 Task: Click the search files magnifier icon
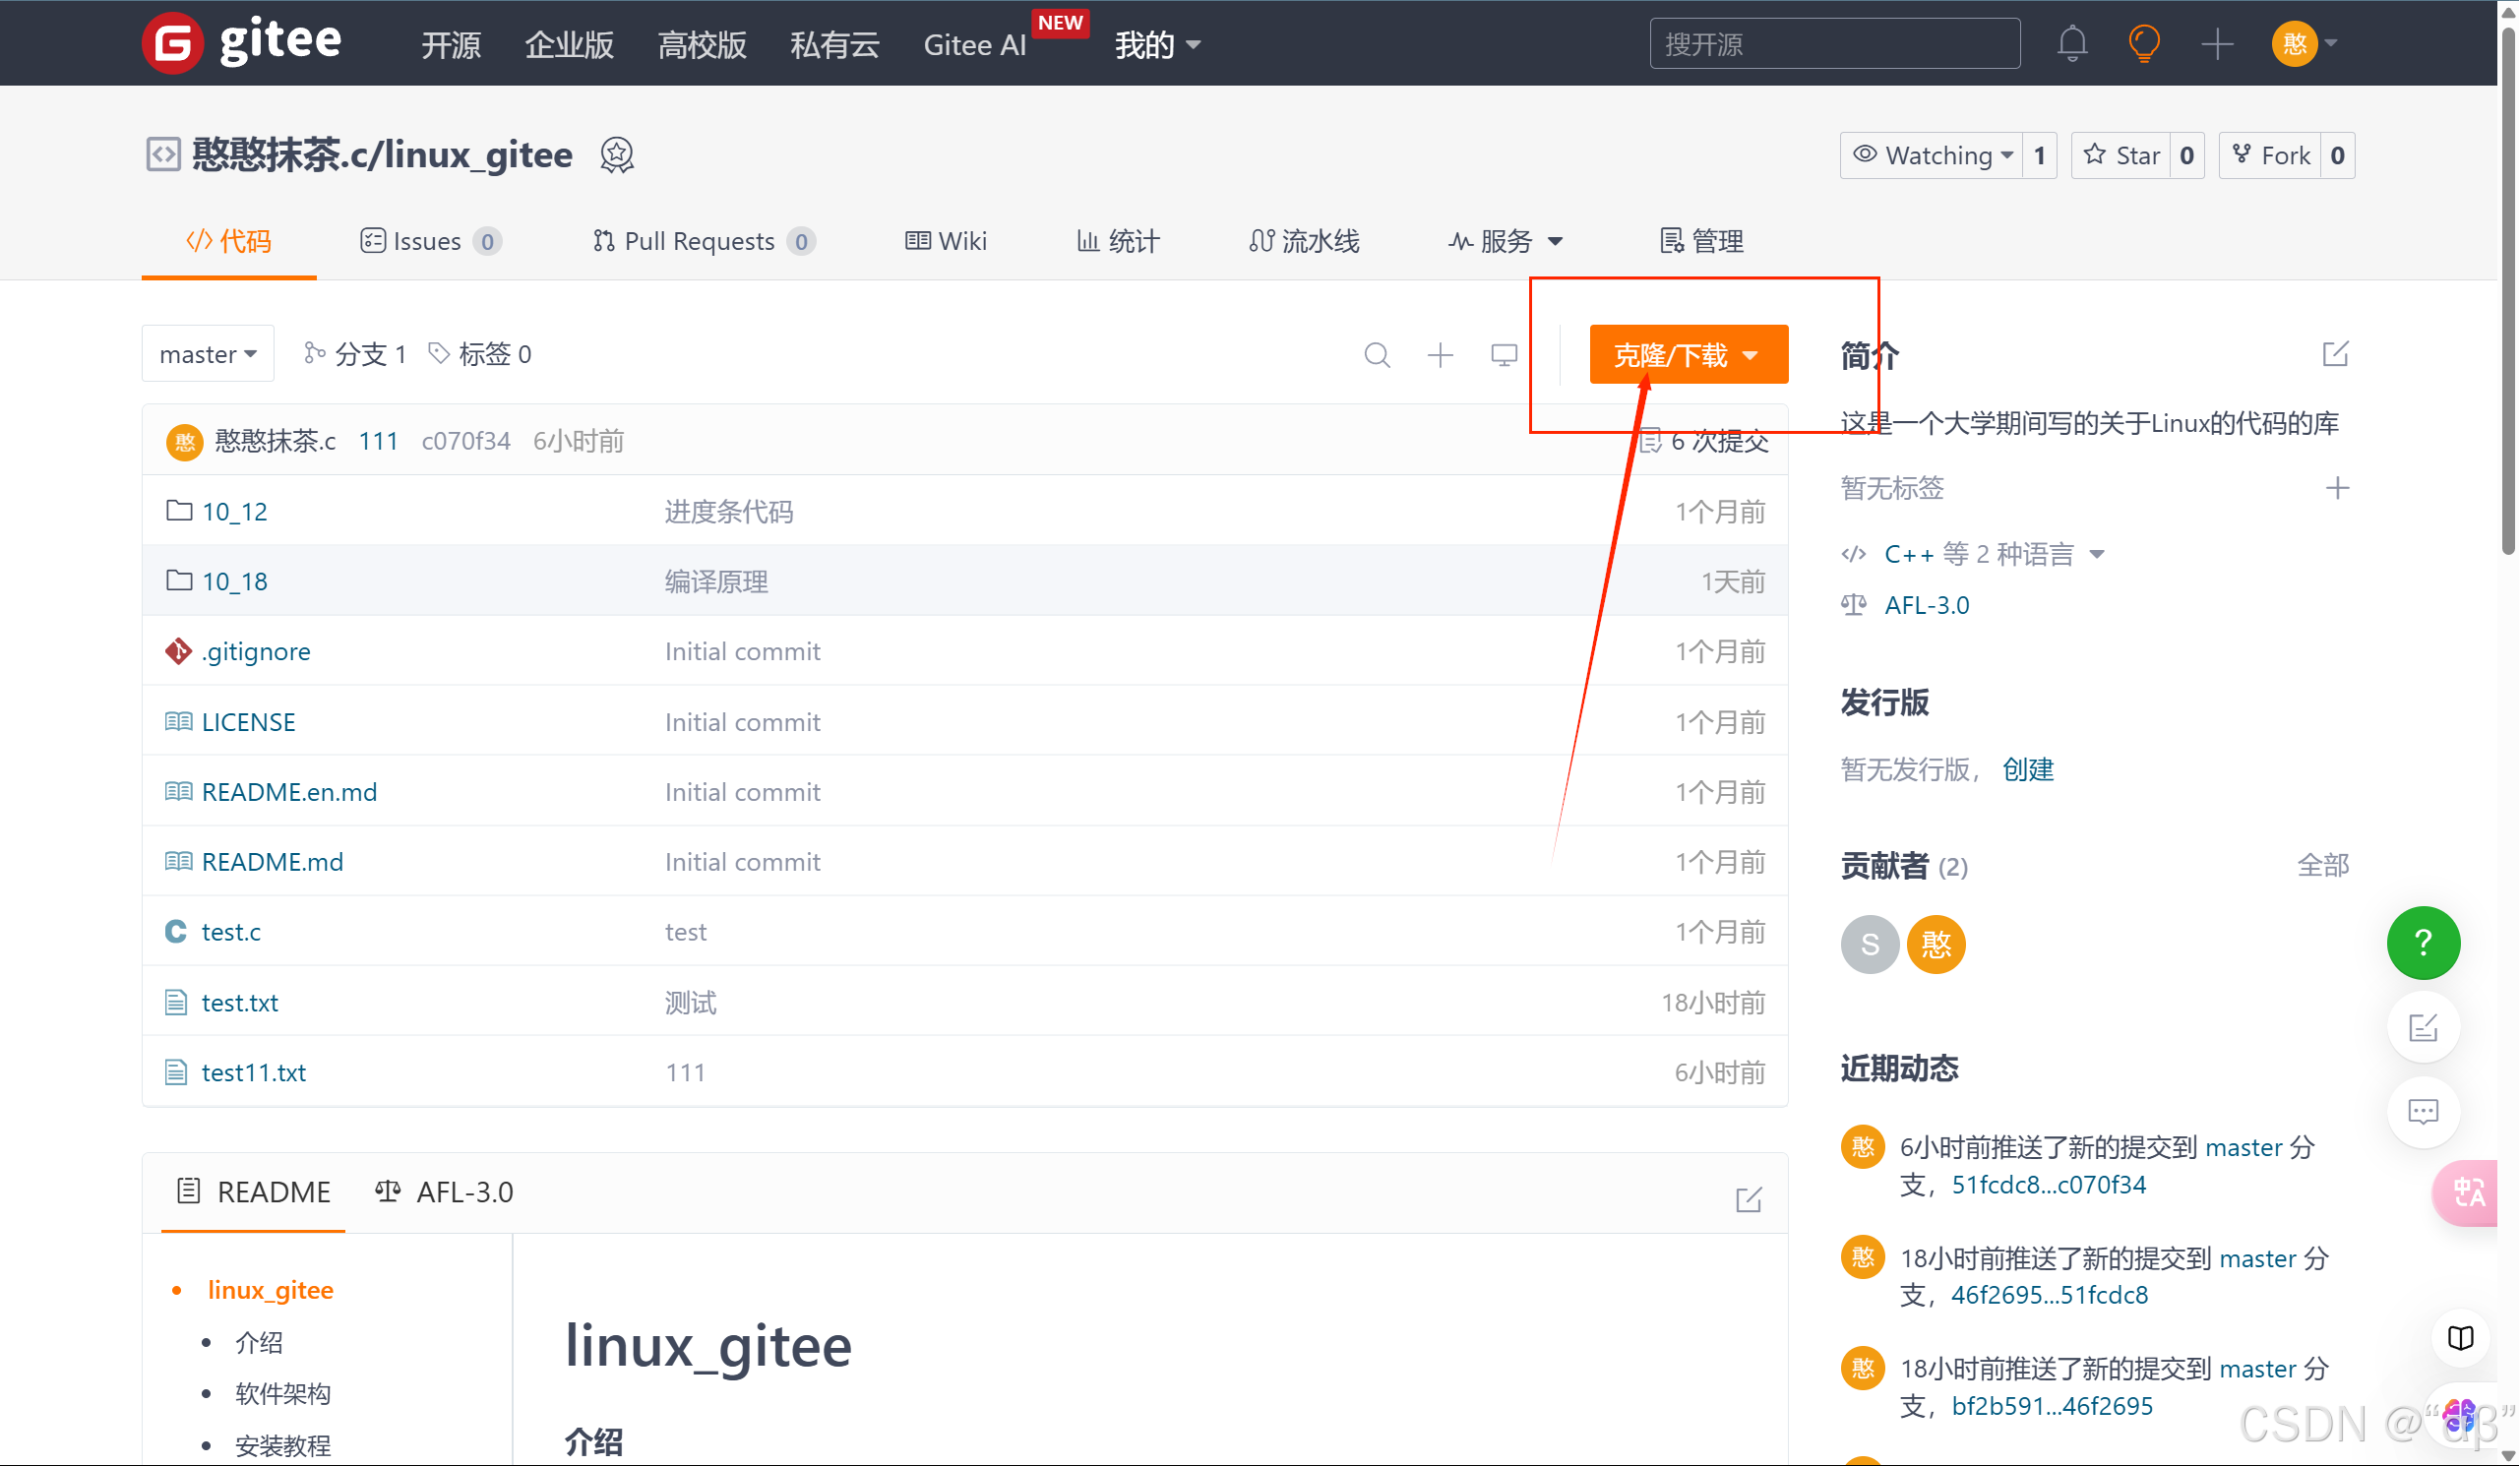(x=1377, y=355)
